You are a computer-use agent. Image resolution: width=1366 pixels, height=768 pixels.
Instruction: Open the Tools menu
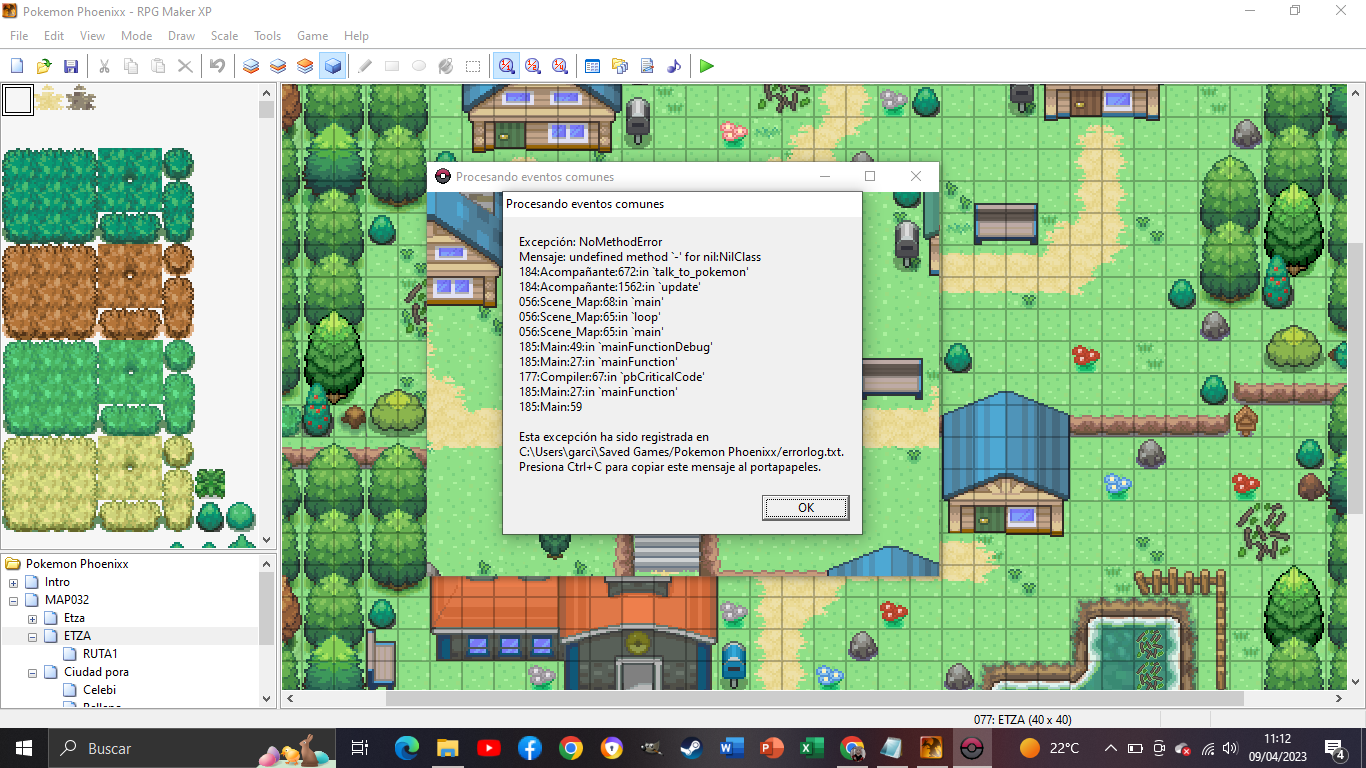[267, 36]
